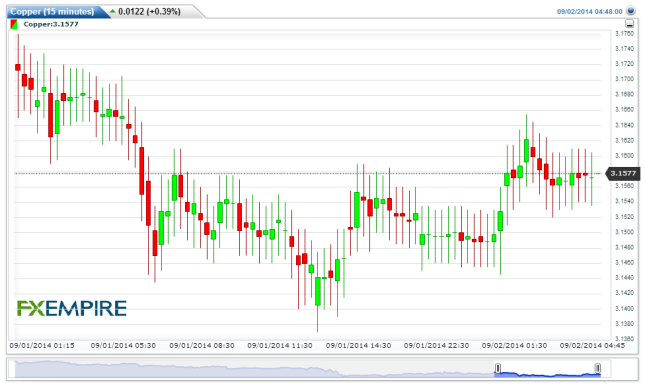
Task: Select the Copper (15 minutes) tab
Action: [x=52, y=12]
